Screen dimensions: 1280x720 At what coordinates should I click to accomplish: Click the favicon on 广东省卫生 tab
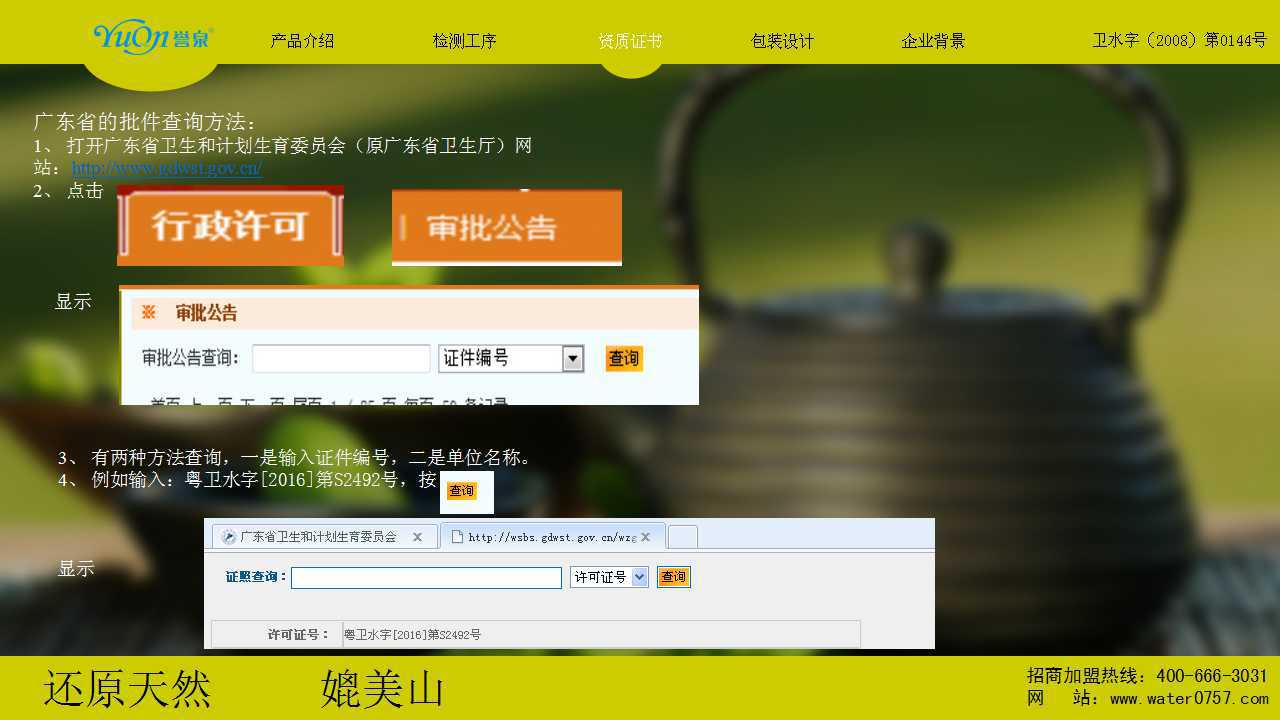coord(229,537)
